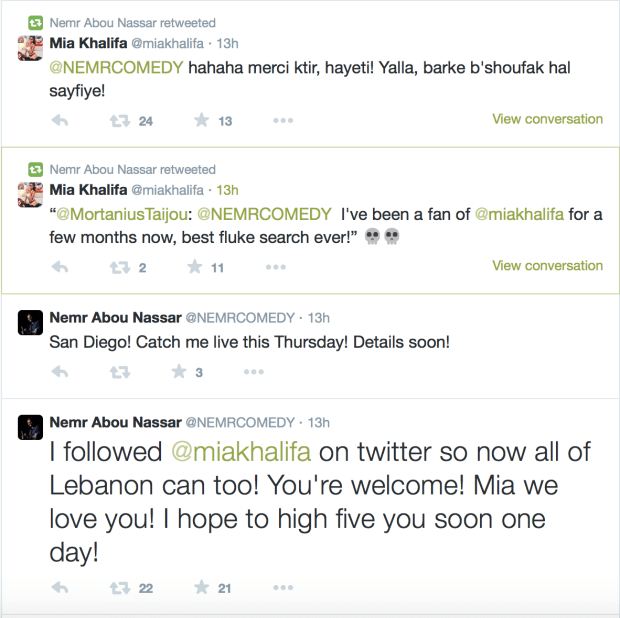View conversation for 'hahaha merci ktir' tweet
Screen dimensions: 620x618
point(547,119)
